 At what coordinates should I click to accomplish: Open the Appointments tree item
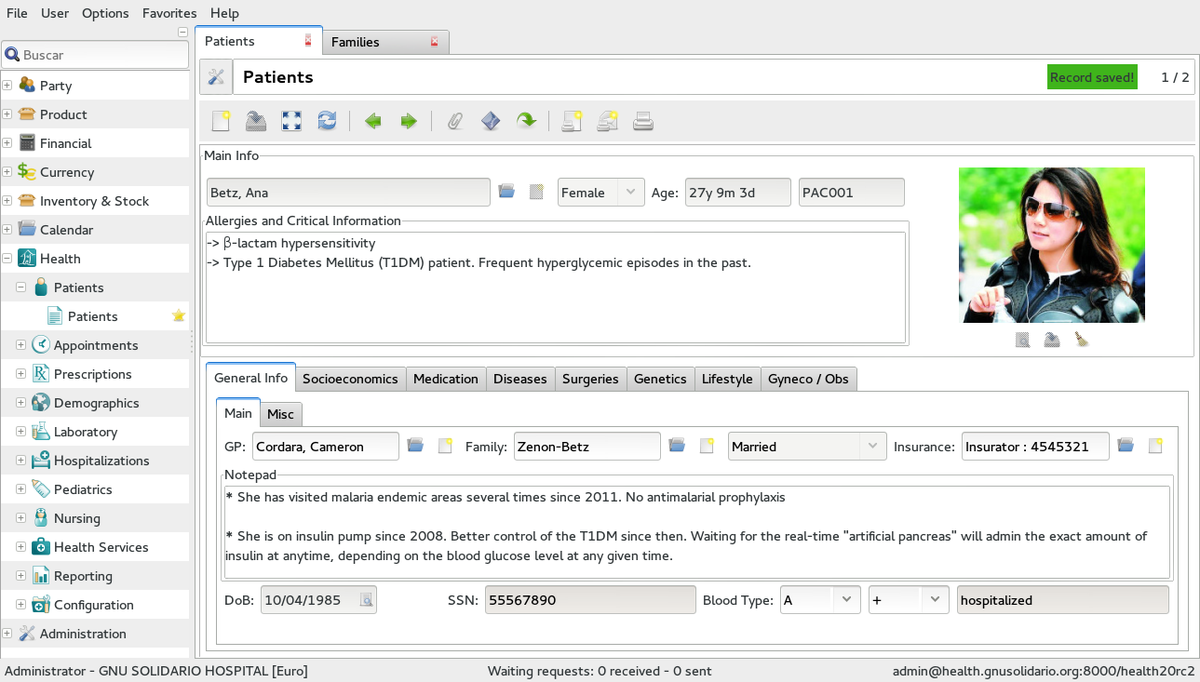coord(96,345)
